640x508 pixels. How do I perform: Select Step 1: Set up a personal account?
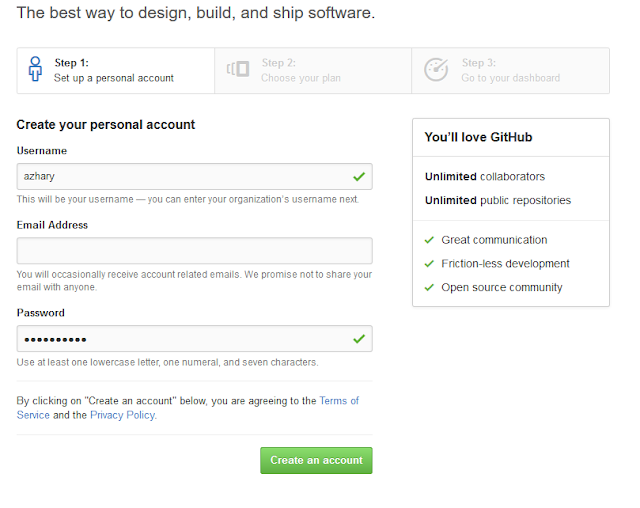[x=116, y=71]
